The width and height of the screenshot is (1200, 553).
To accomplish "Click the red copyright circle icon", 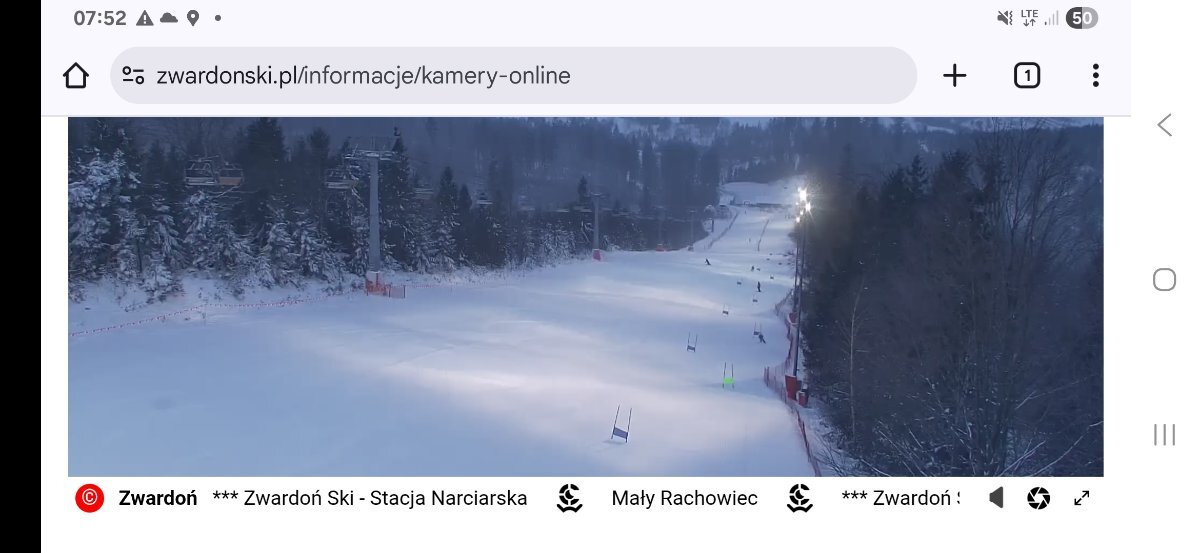I will (89, 498).
